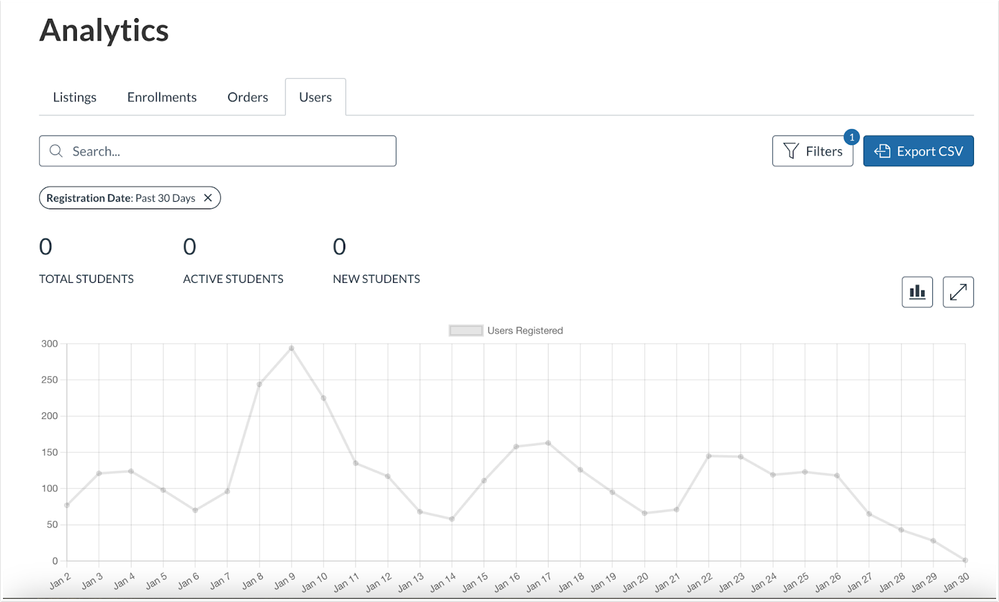
Task: Click the Jan 17 data point on chart
Action: click(x=548, y=443)
